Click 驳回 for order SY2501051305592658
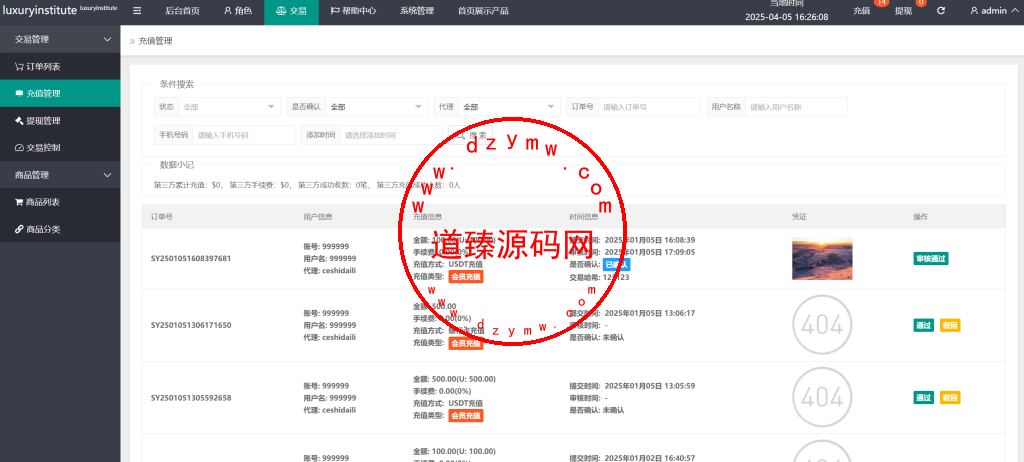Viewport: 1024px width, 462px height. point(950,397)
